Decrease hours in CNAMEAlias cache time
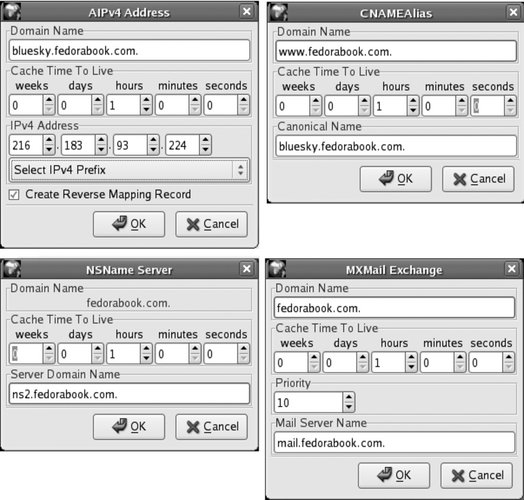524x500 pixels. pyautogui.click(x=413, y=111)
